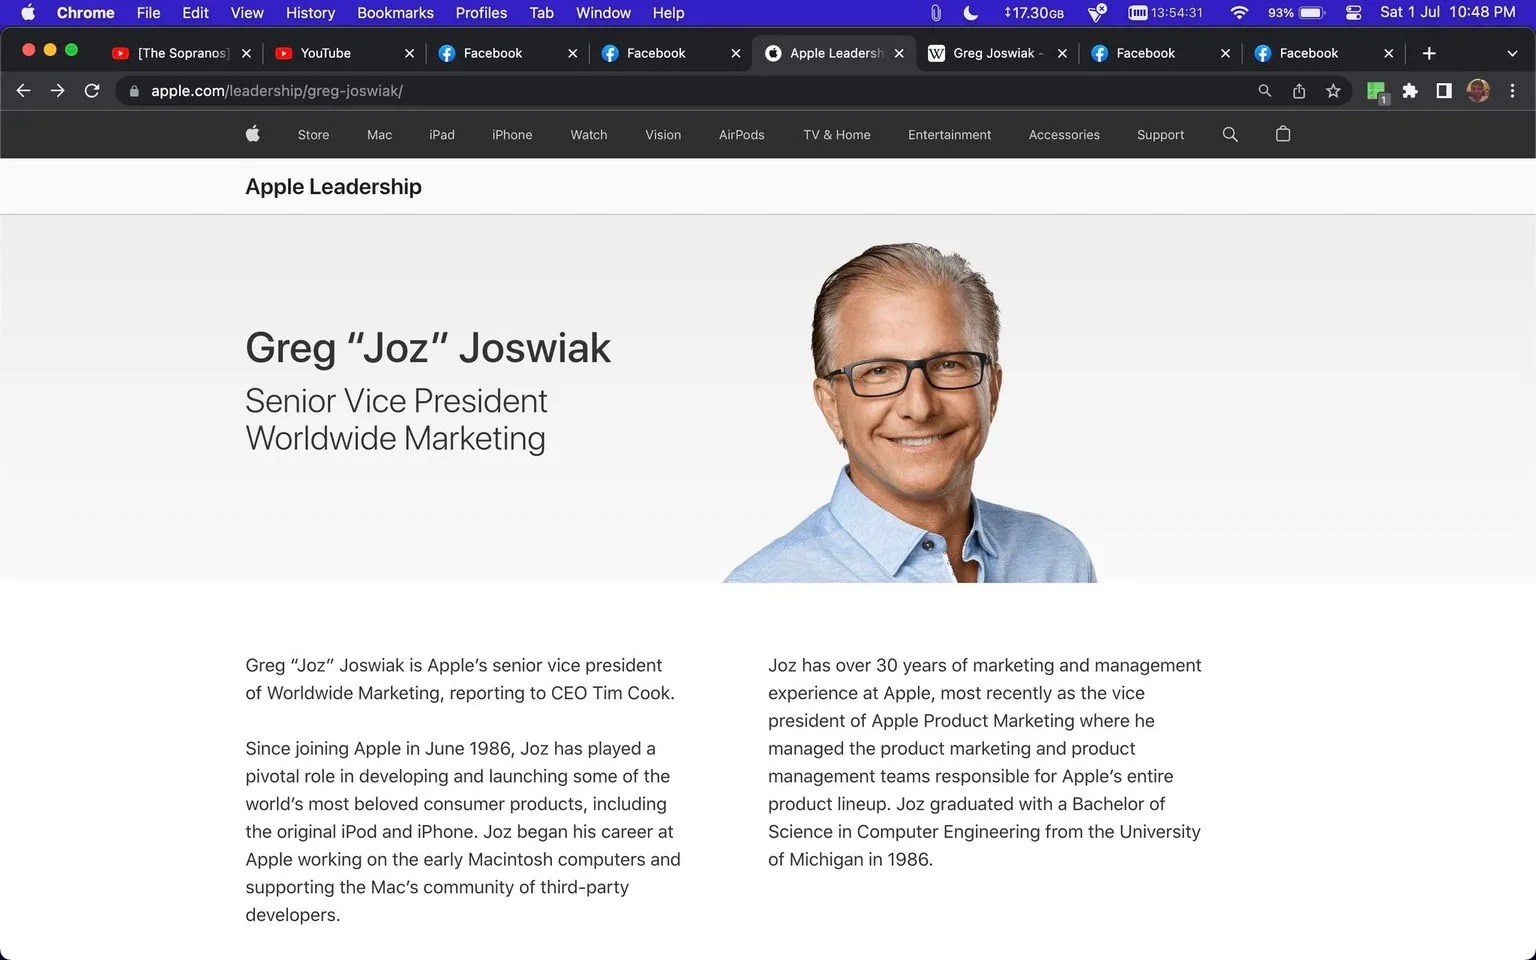This screenshot has height=960, width=1536.
Task: Reload the current page
Action: (92, 90)
